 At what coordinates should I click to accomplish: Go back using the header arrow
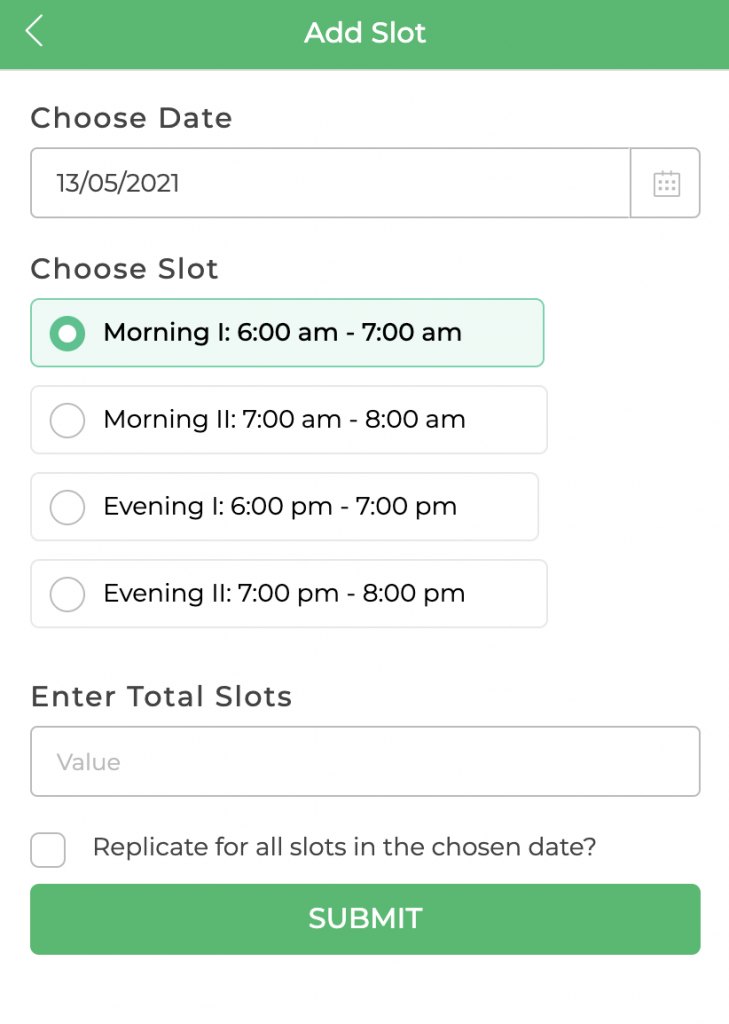[34, 31]
